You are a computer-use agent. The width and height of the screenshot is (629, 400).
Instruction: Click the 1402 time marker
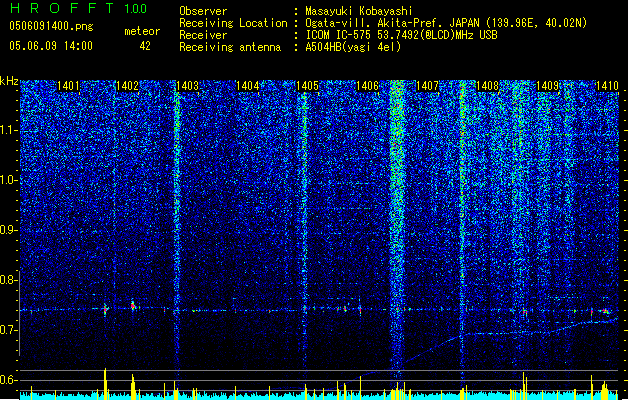click(128, 86)
